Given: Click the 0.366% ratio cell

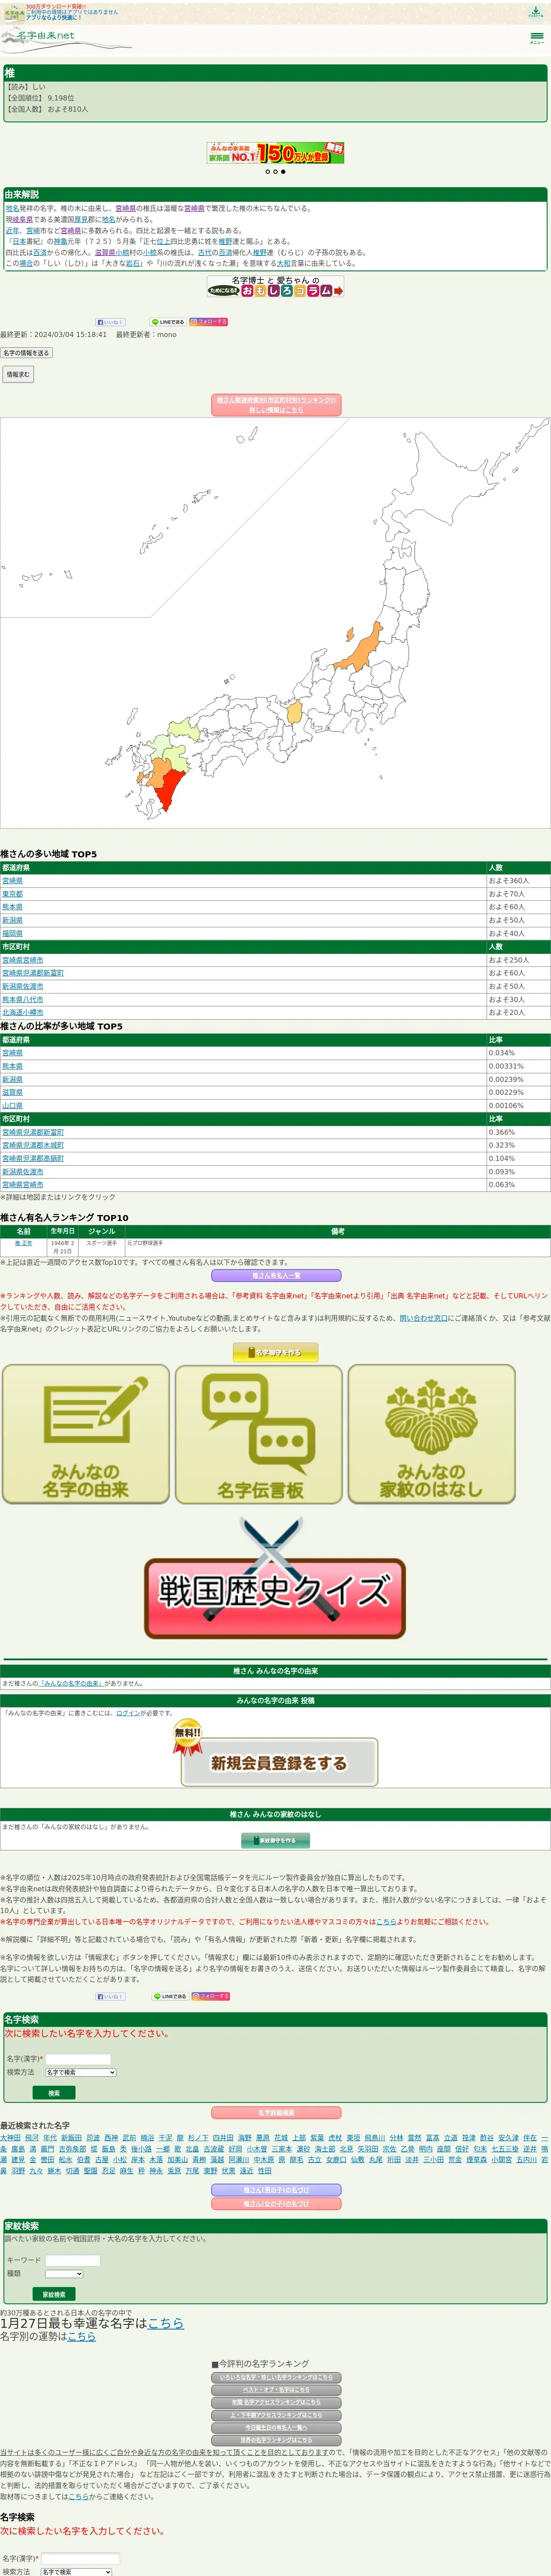Looking at the screenshot, I should [x=518, y=1132].
